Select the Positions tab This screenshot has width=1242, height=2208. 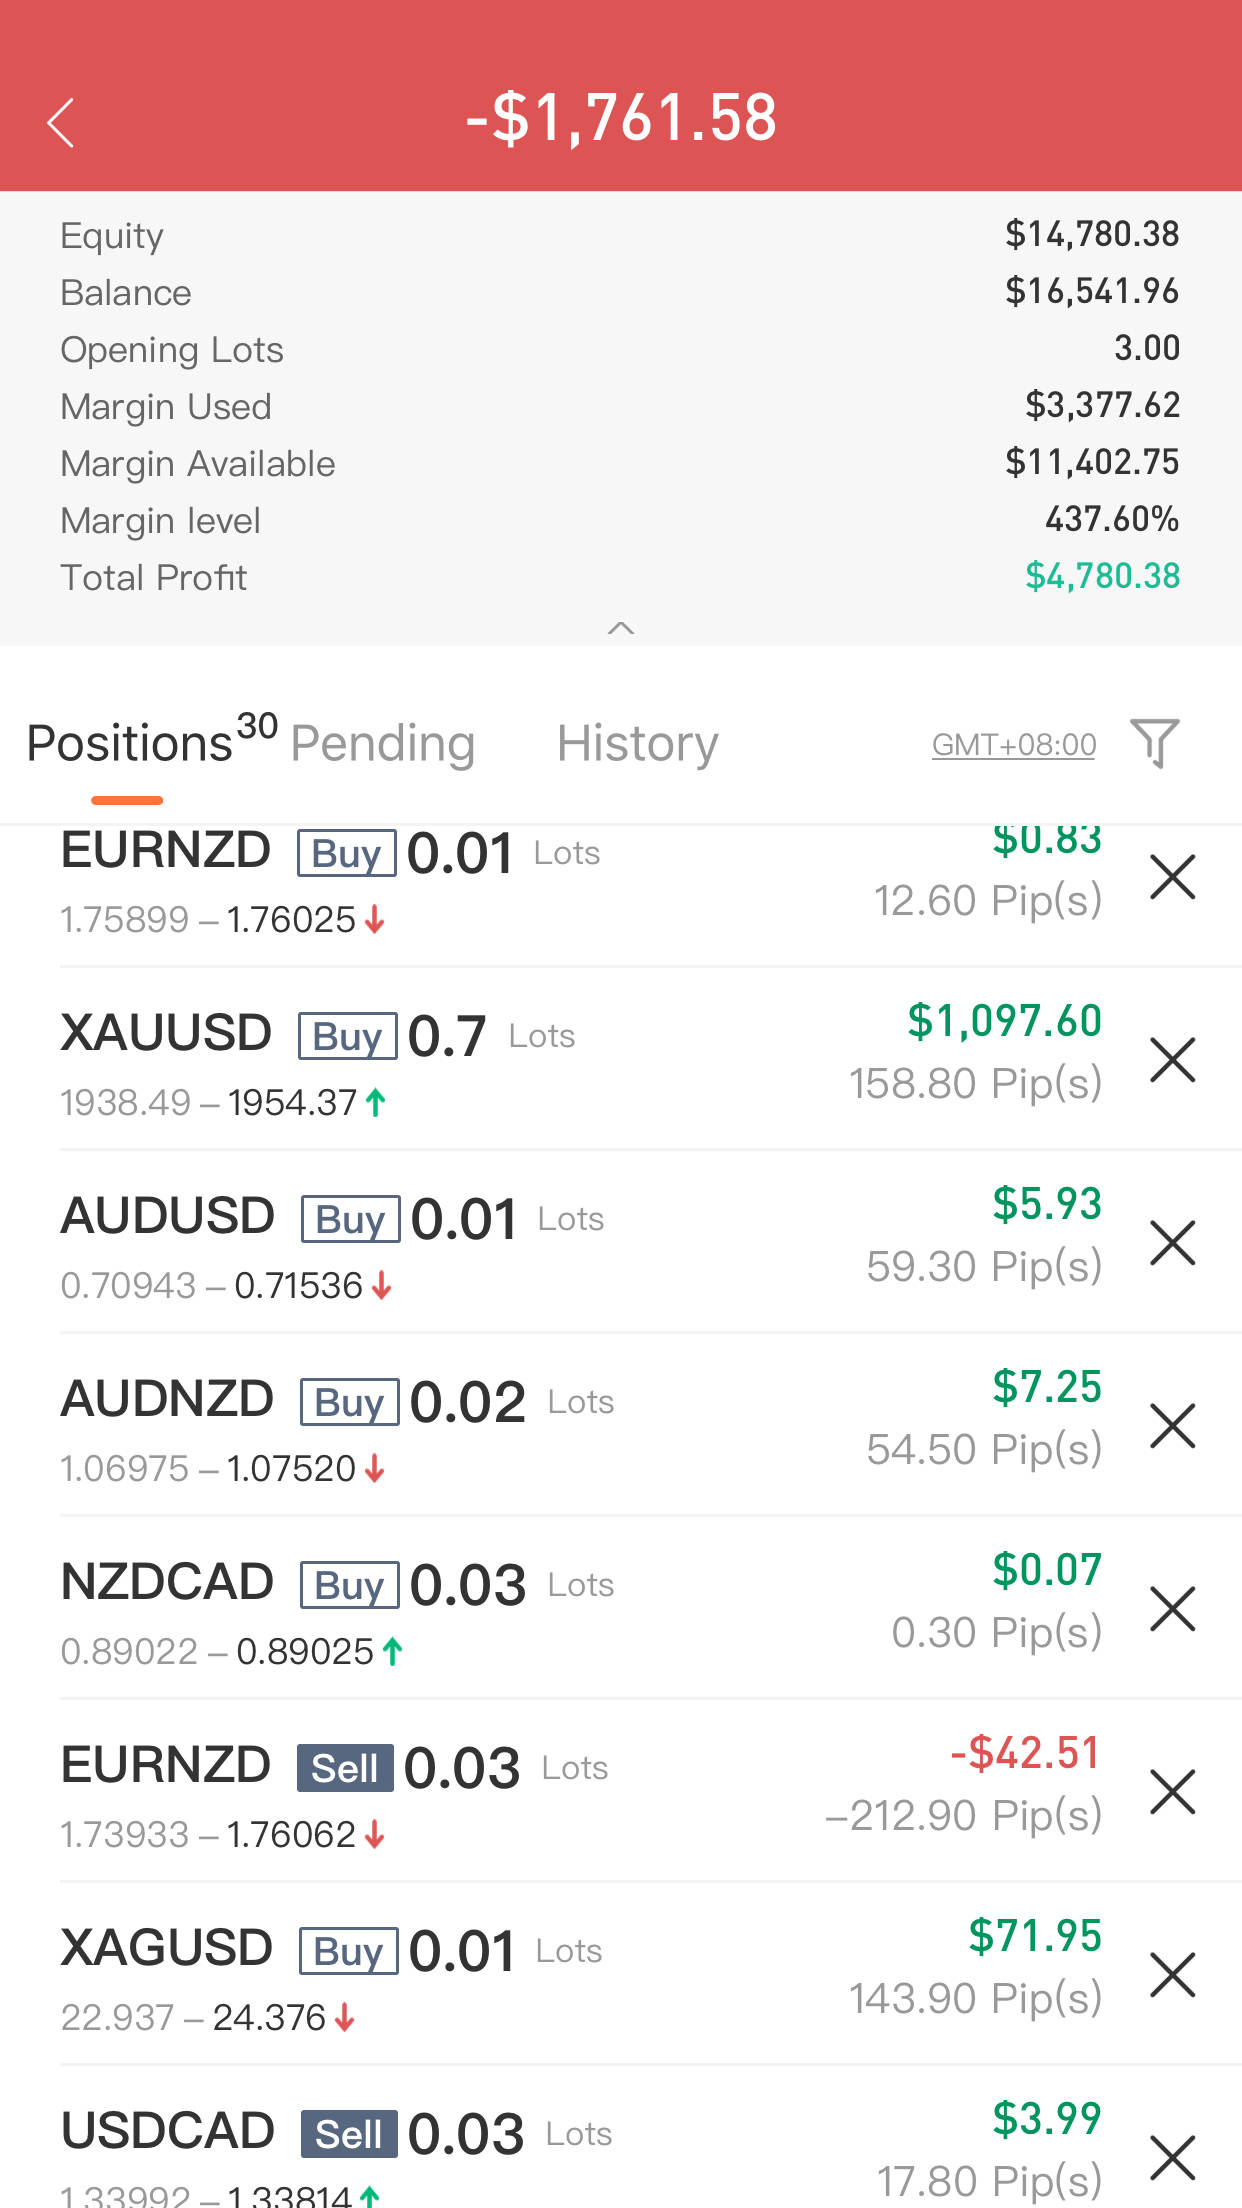(130, 744)
